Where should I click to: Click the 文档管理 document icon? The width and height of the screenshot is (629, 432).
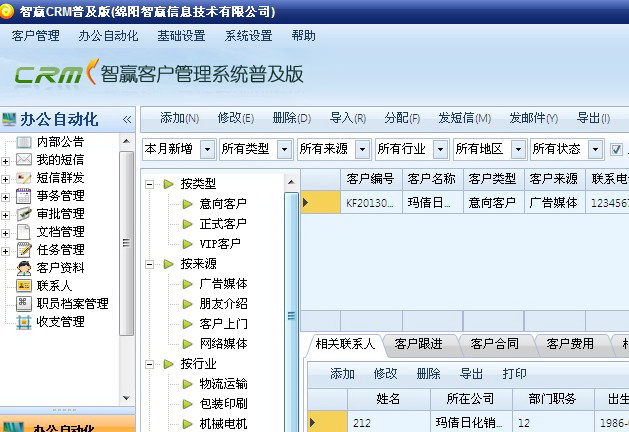point(24,232)
